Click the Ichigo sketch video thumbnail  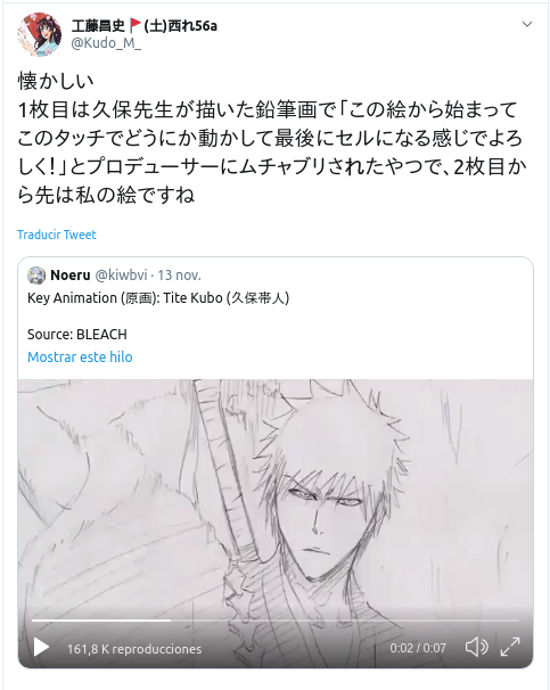point(275,497)
